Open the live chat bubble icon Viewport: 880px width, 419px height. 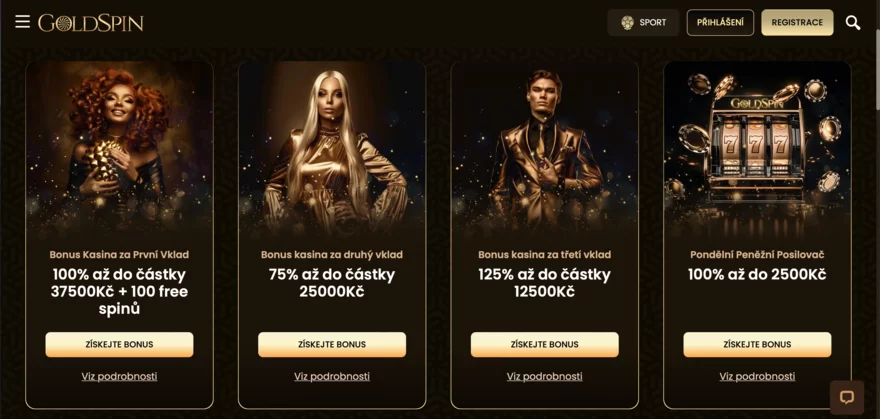[x=846, y=397]
